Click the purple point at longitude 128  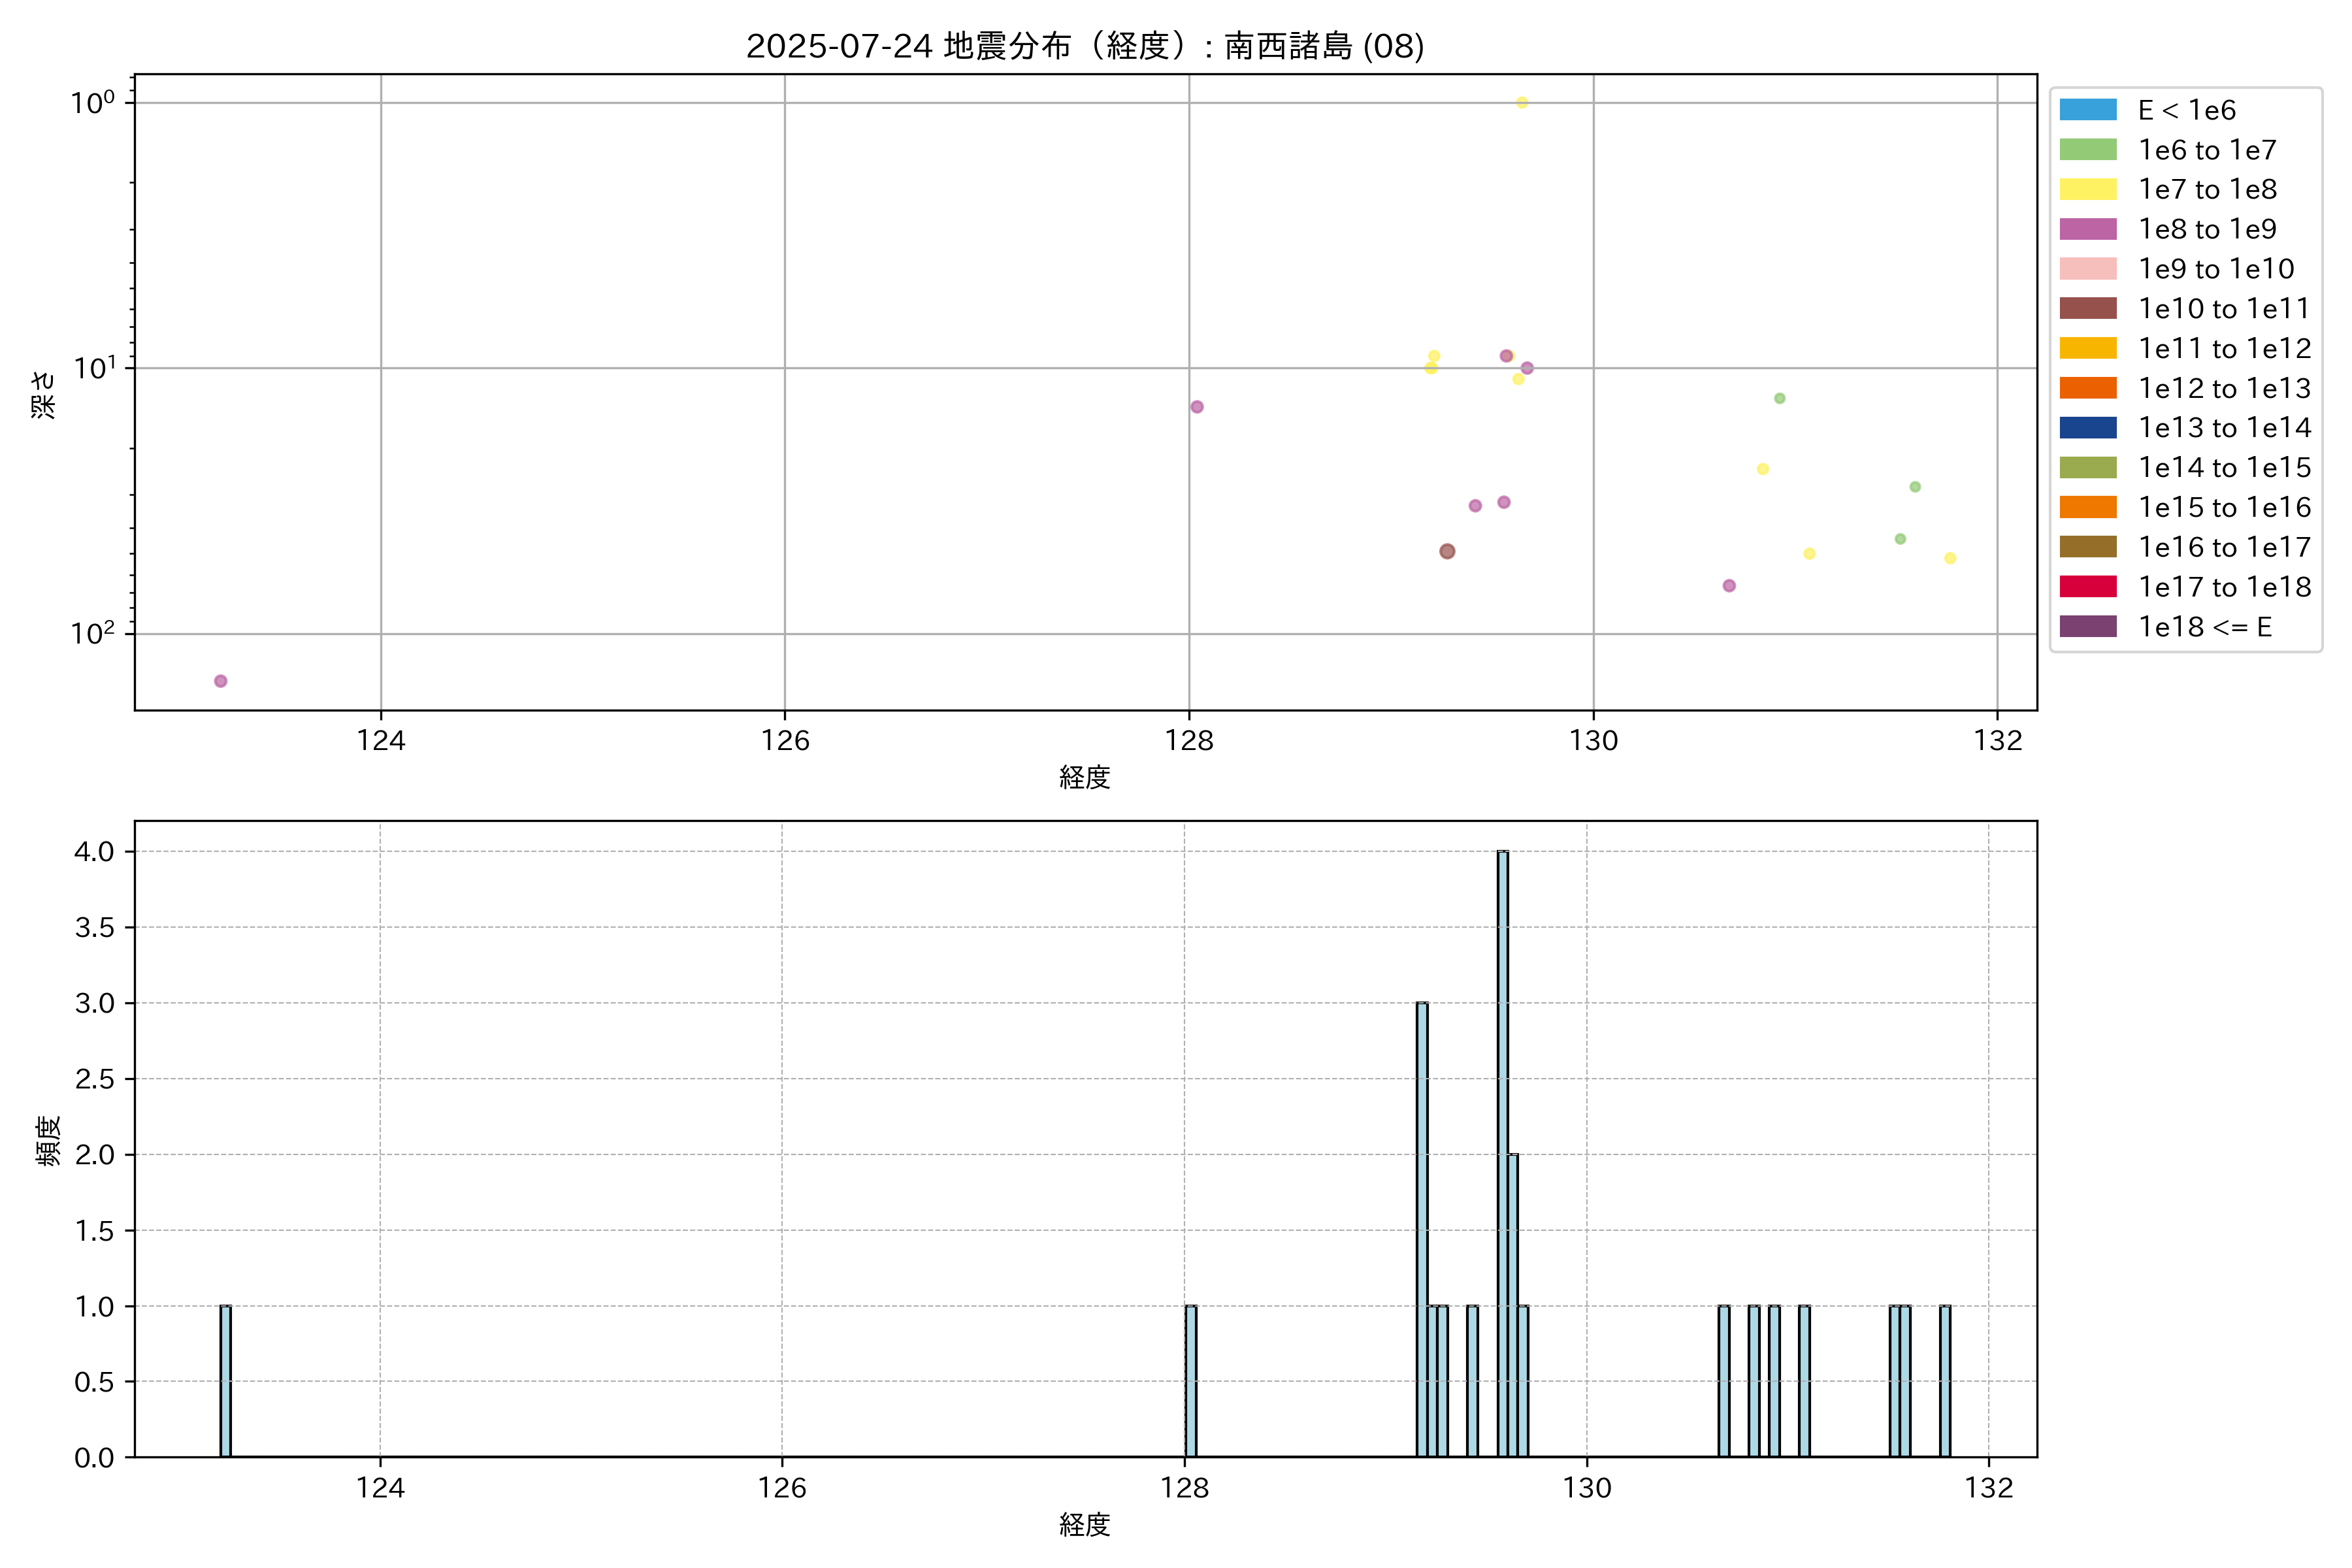coord(1197,407)
